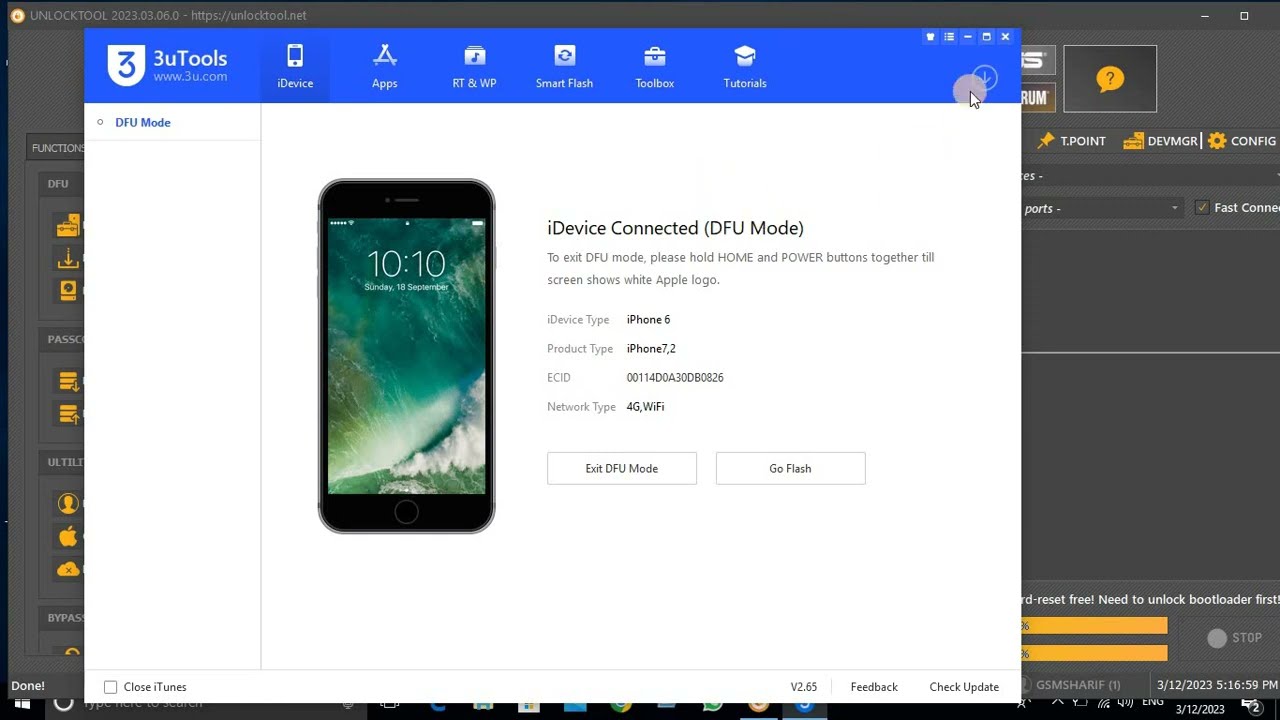The width and height of the screenshot is (1280, 720).
Task: Click UnlockTool utility Apple logo icon
Action: pos(68,537)
